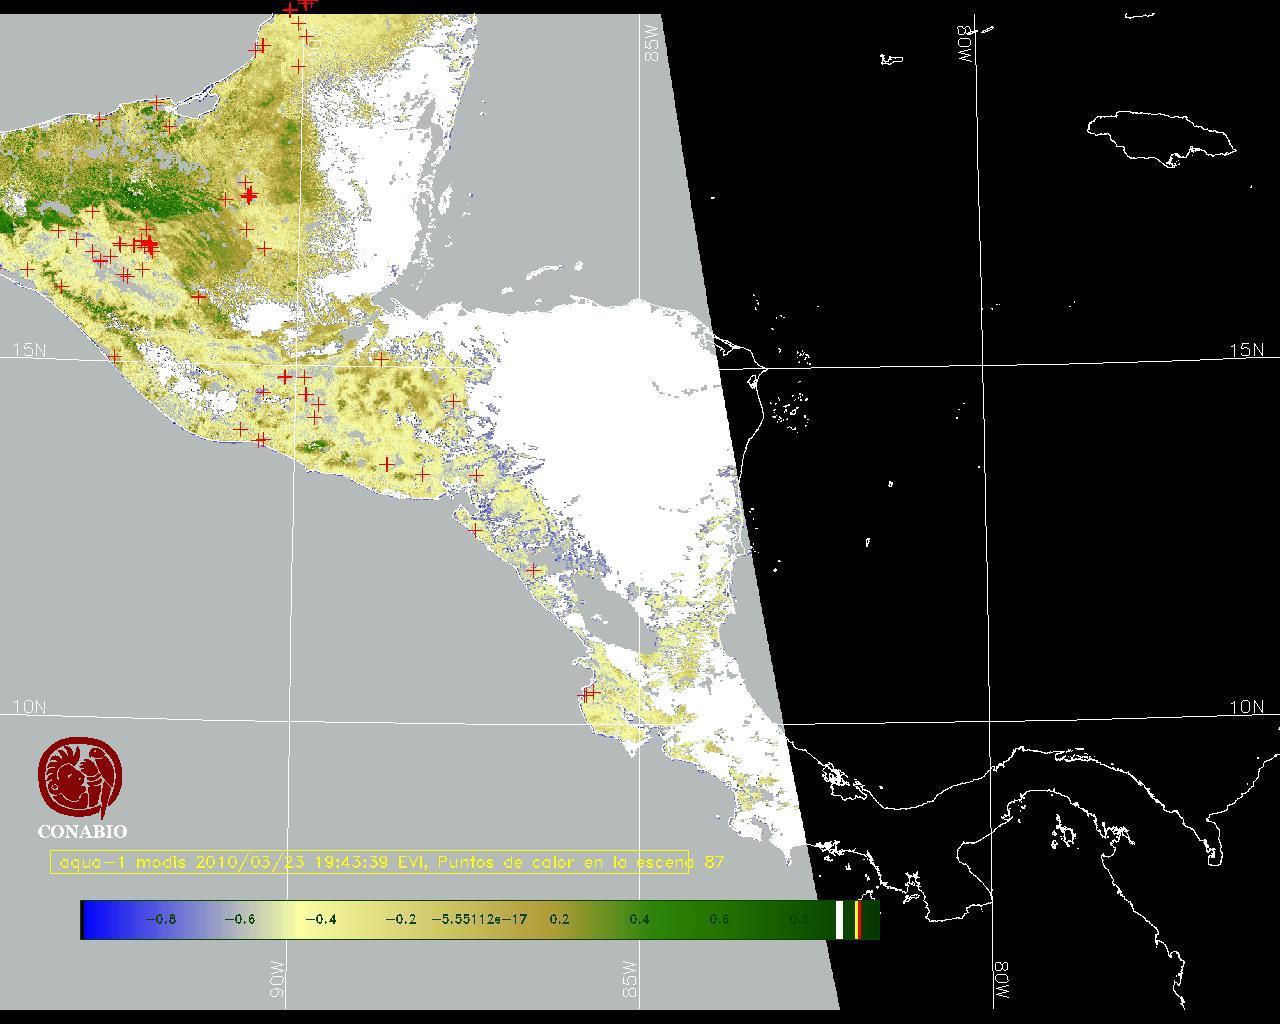Click the dense red hotspot cluster in Guatemala
Image resolution: width=1280 pixels, height=1024 pixels.
(146, 243)
